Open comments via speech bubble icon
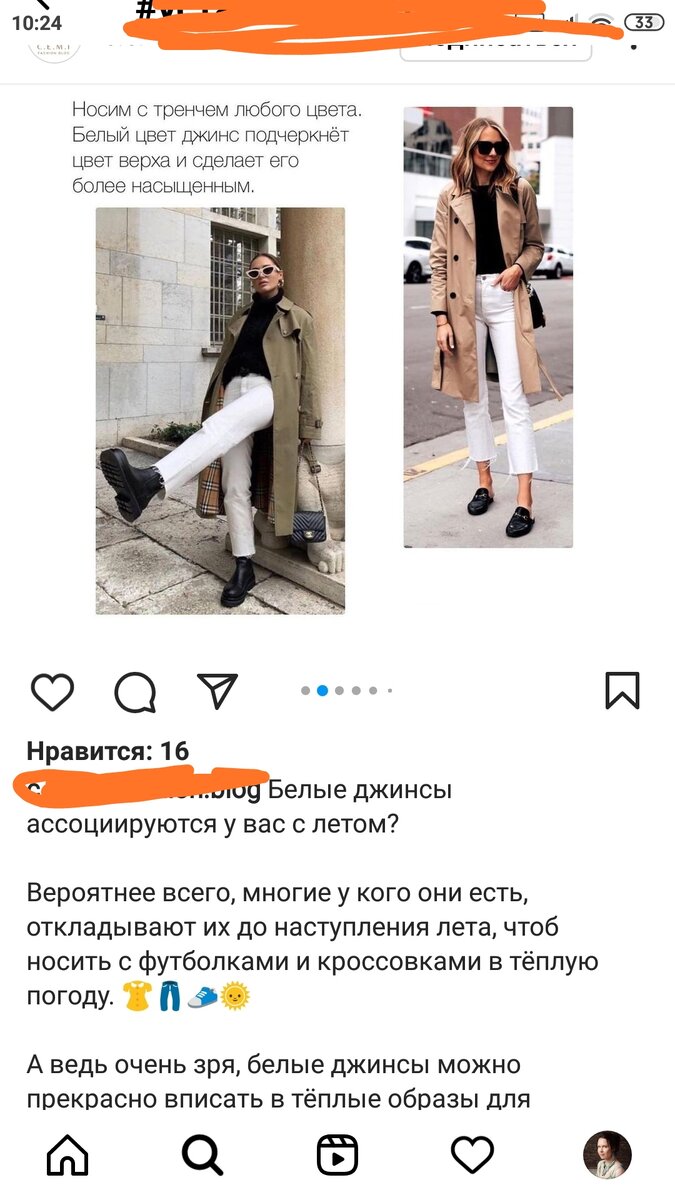Viewport: 675px width, 1200px height. [134, 691]
